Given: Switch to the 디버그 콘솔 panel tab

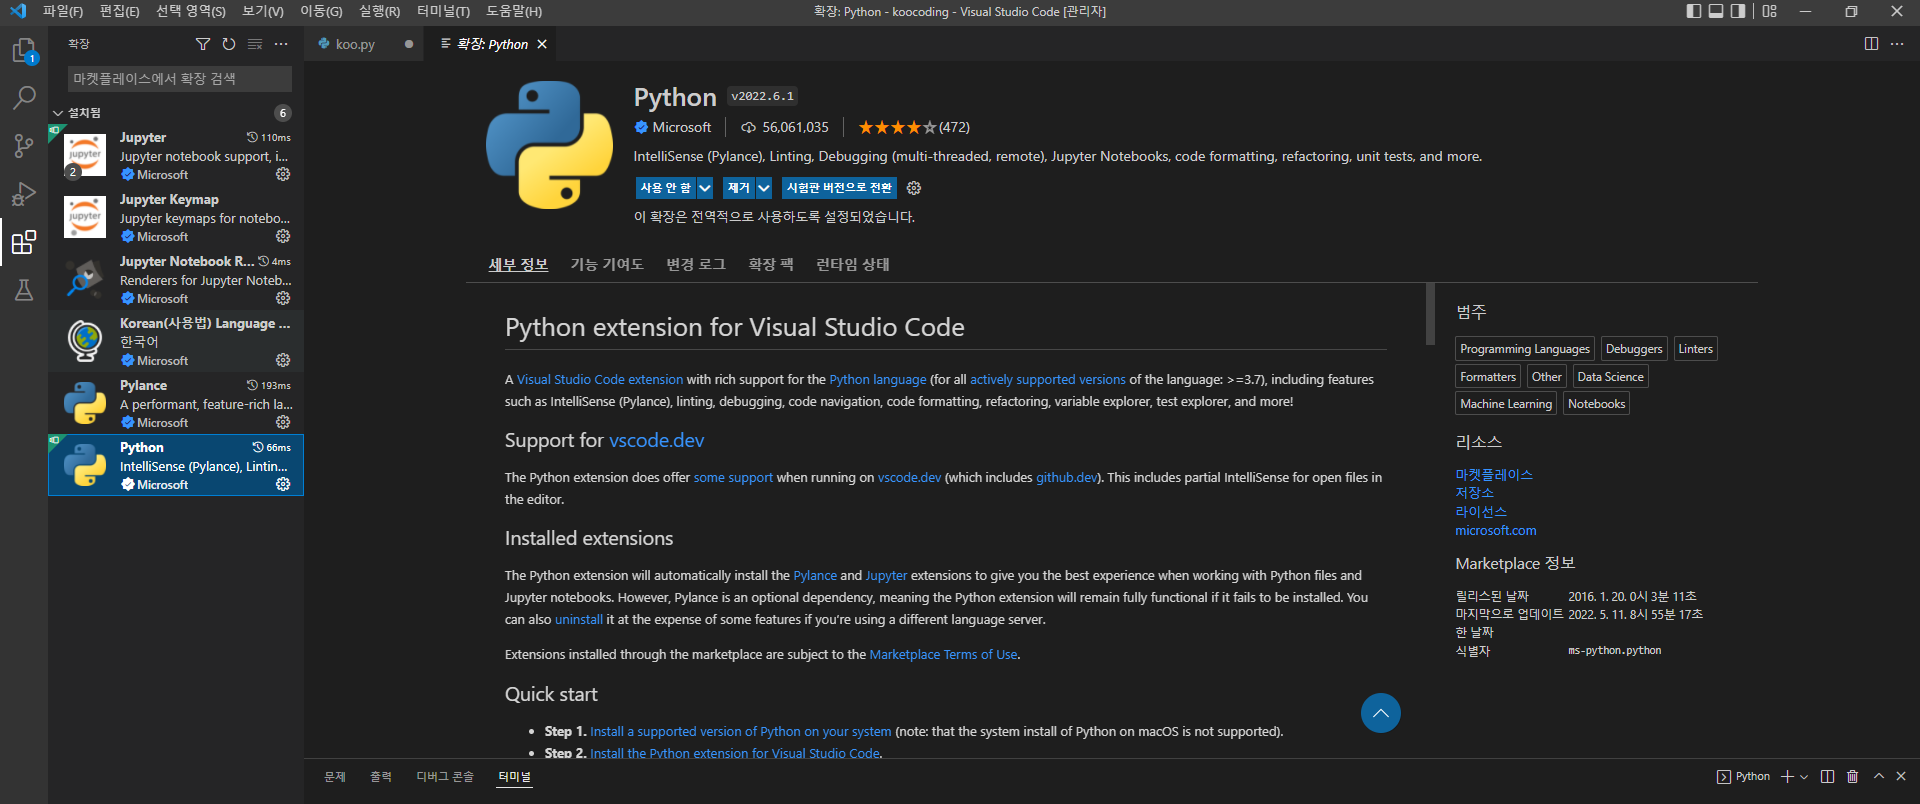Looking at the screenshot, I should coord(445,777).
